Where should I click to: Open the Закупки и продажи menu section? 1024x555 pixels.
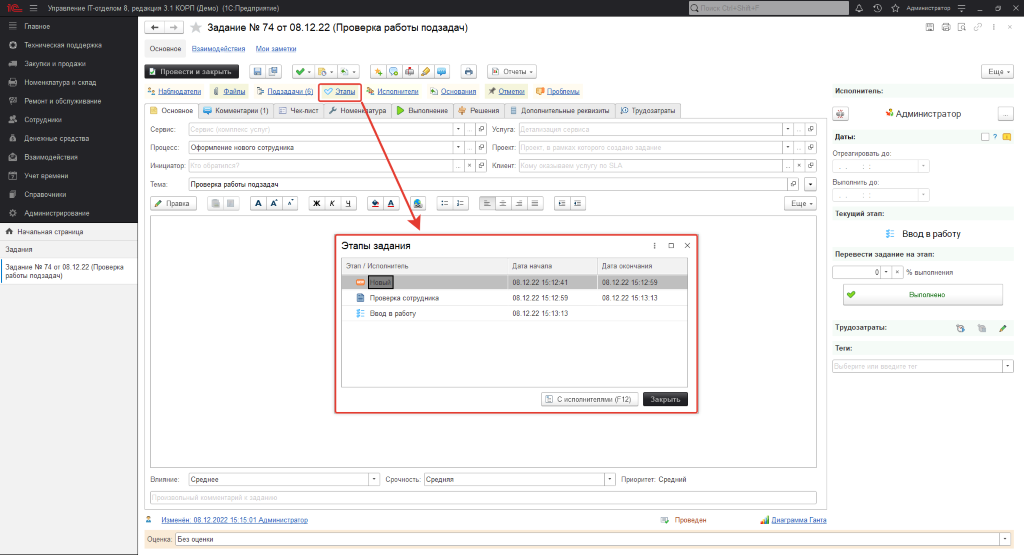tap(55, 63)
